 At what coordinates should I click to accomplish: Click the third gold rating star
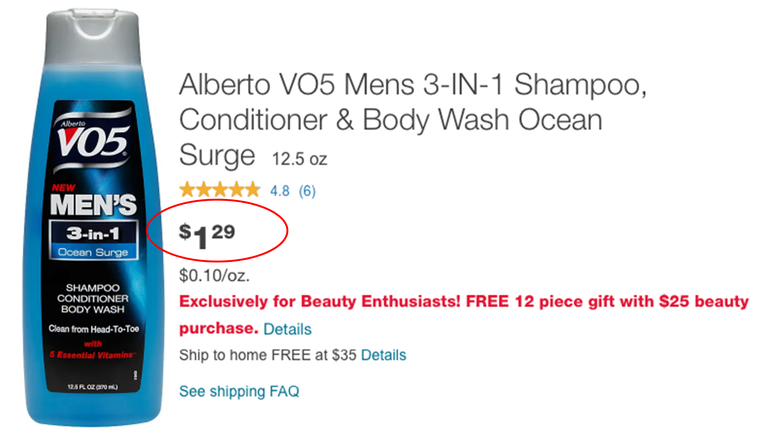220,190
